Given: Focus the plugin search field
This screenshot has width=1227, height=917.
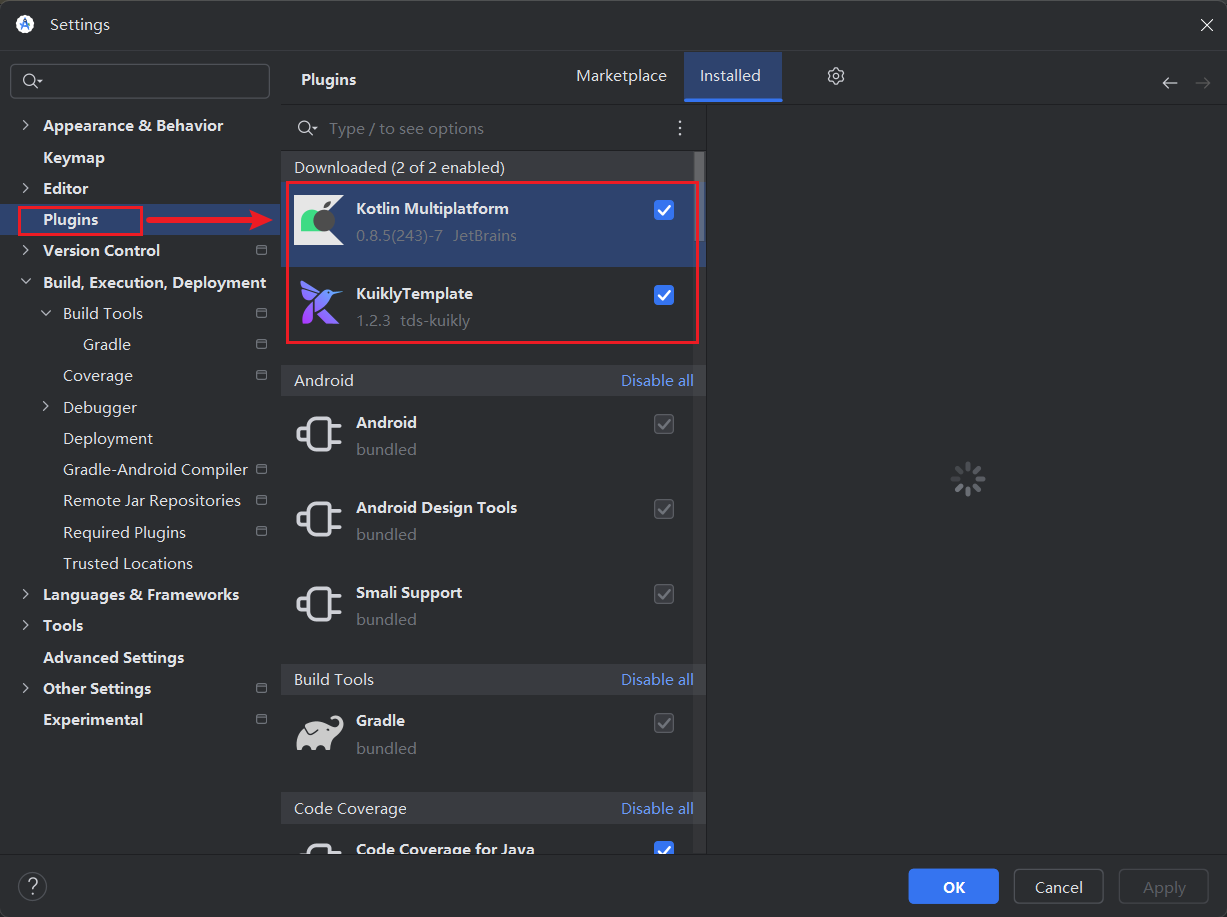Looking at the screenshot, I should pos(495,128).
